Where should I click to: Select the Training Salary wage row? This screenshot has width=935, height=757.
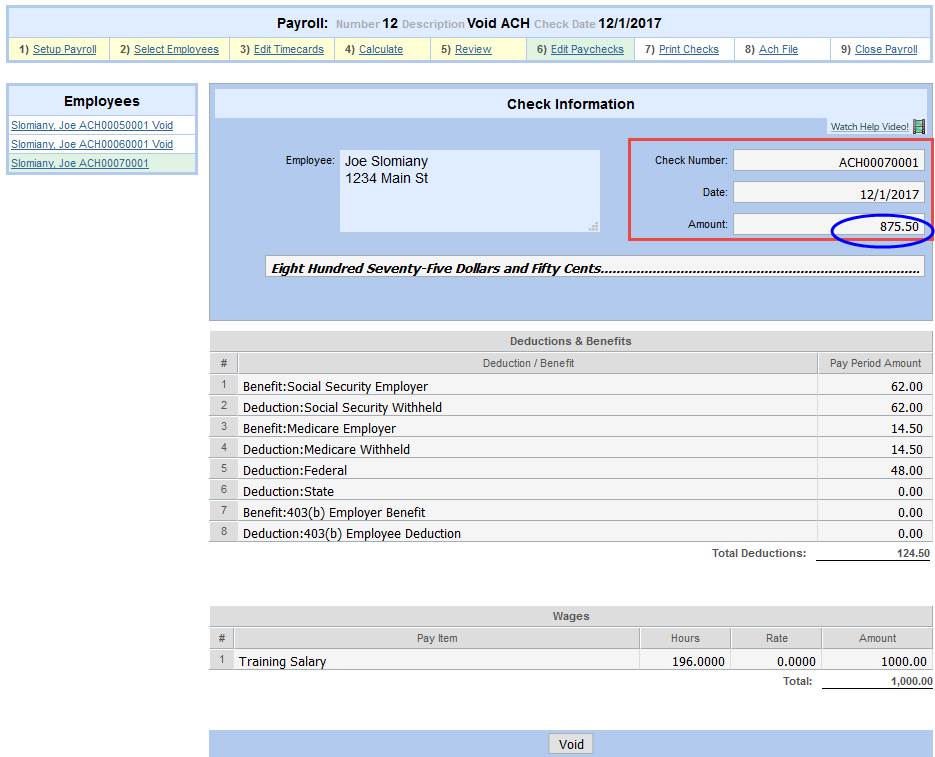[571, 660]
